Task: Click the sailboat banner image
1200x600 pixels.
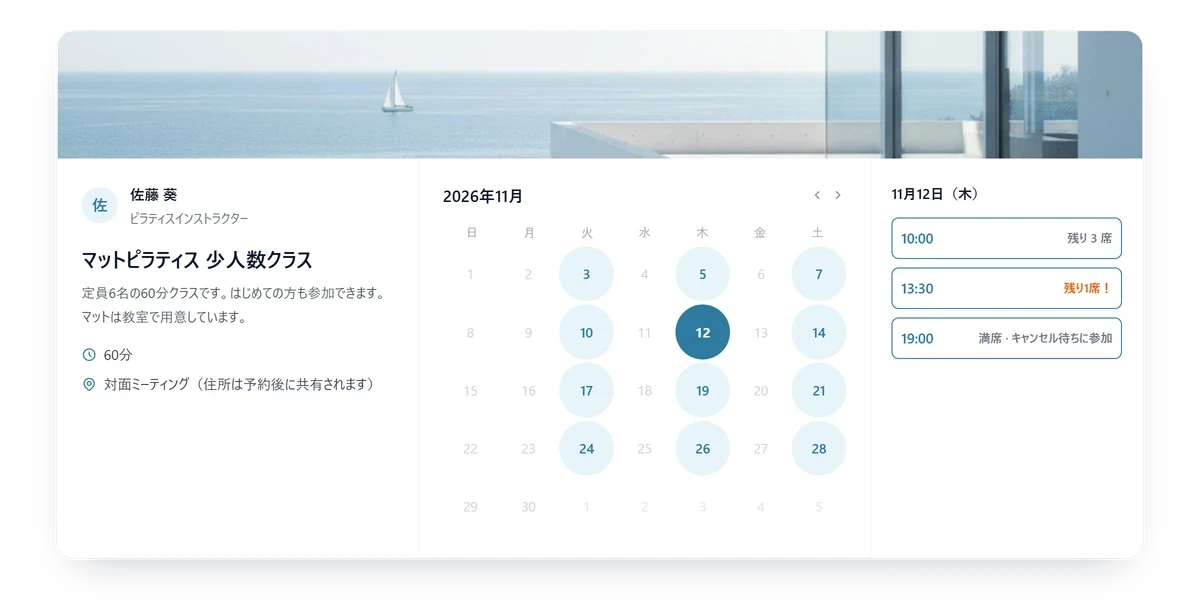Action: (600, 94)
